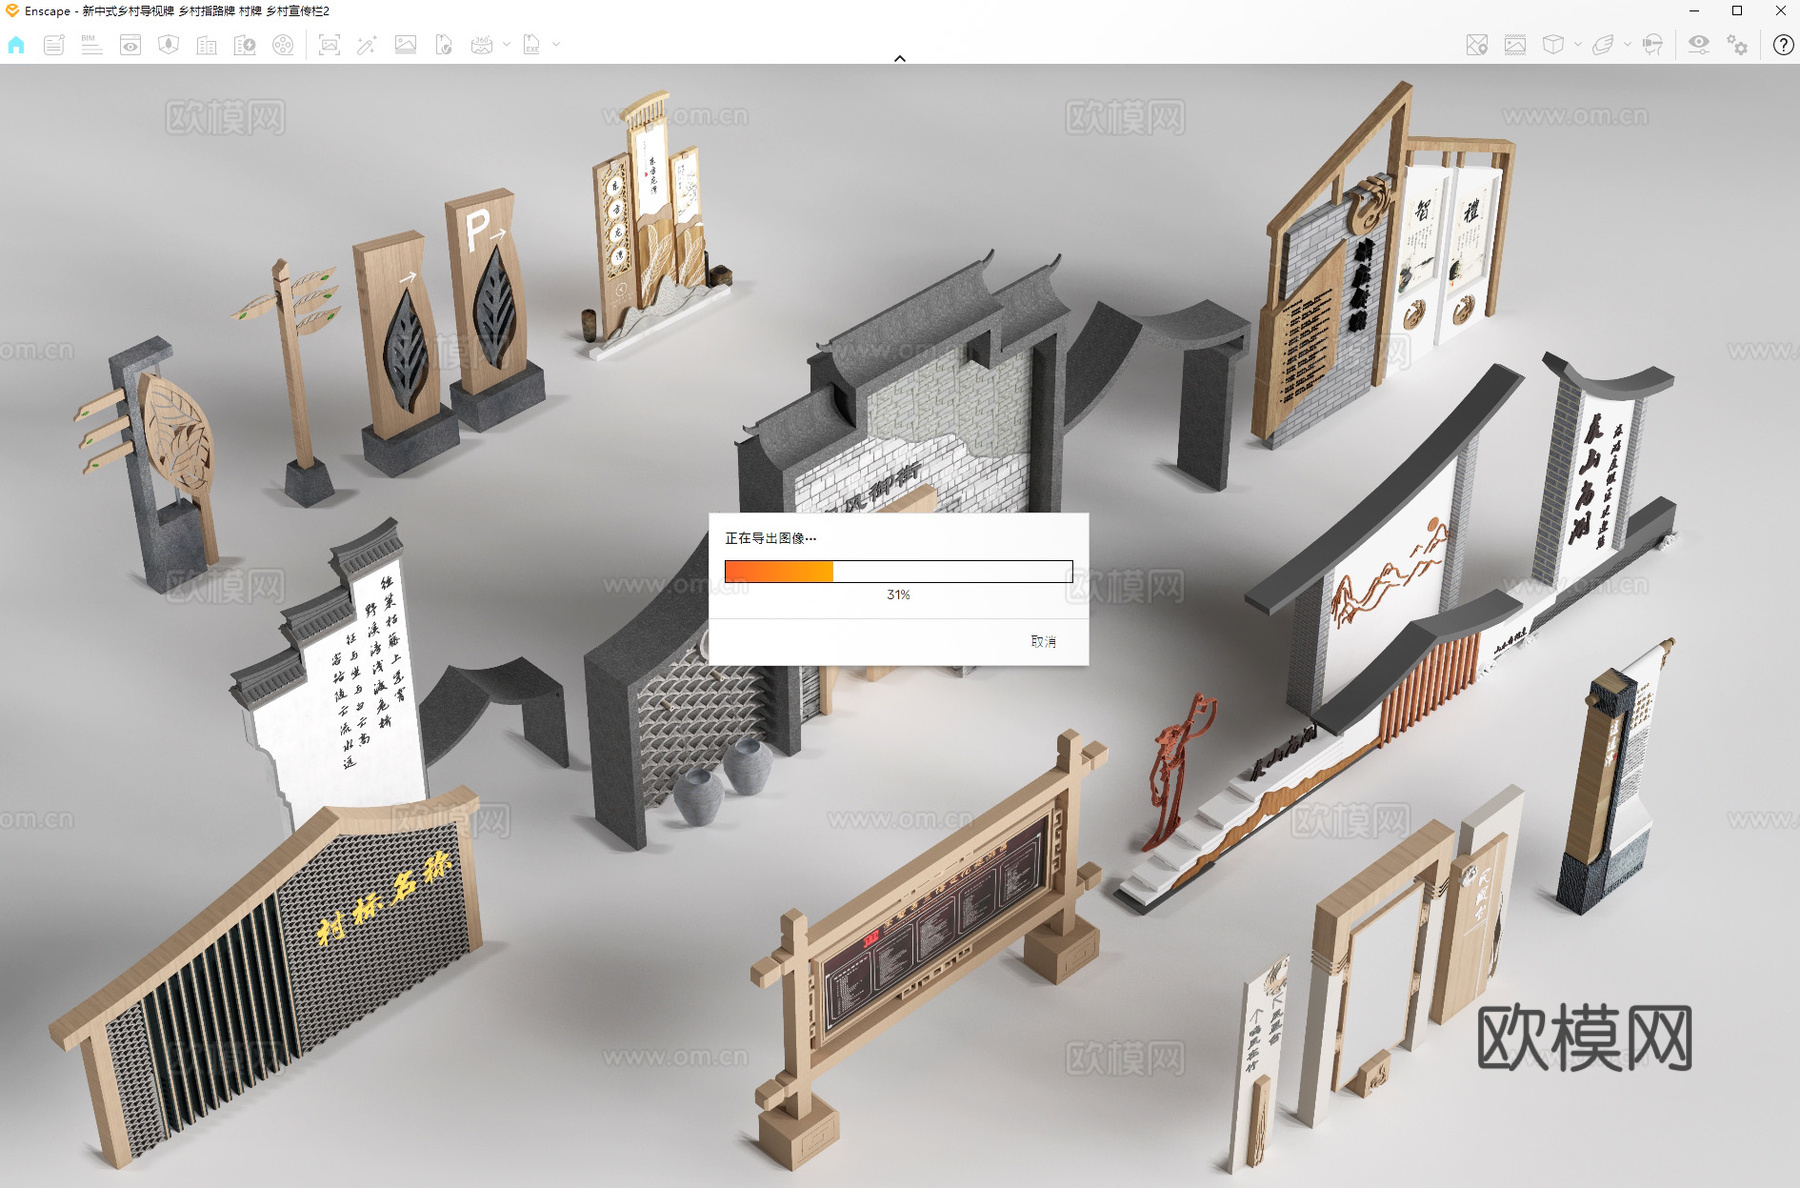Viewport: 1800px width, 1188px height.
Task: Click the magic wand enhancement icon
Action: [367, 45]
